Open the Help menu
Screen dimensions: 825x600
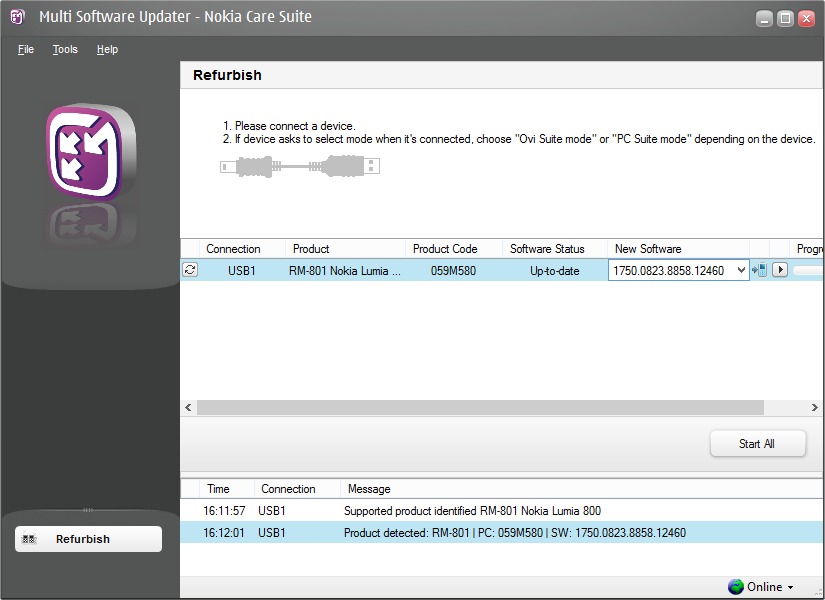tap(107, 49)
